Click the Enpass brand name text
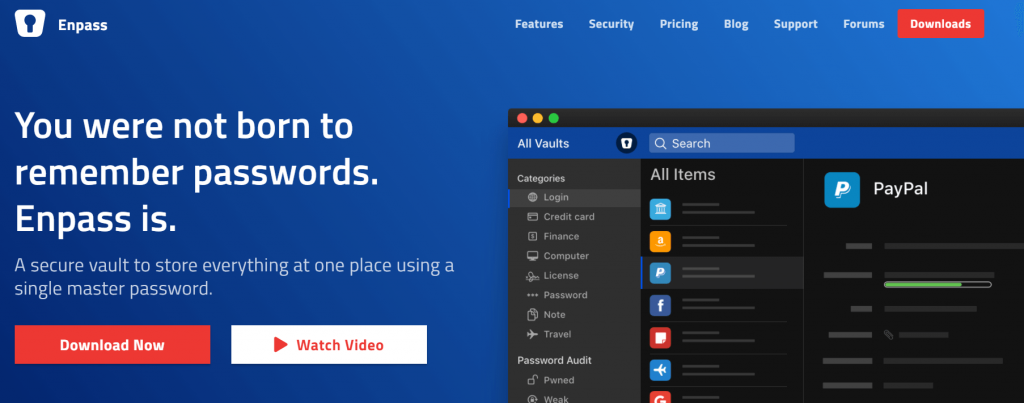The width and height of the screenshot is (1024, 403). pyautogui.click(x=82, y=25)
